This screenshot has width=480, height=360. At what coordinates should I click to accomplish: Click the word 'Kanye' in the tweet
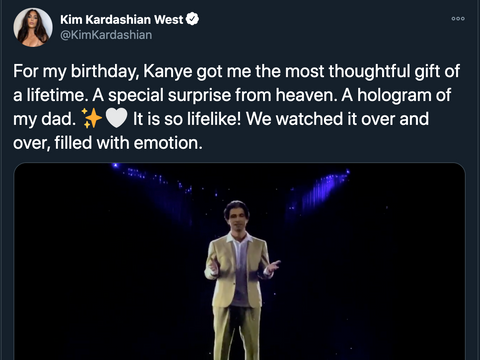point(168,72)
